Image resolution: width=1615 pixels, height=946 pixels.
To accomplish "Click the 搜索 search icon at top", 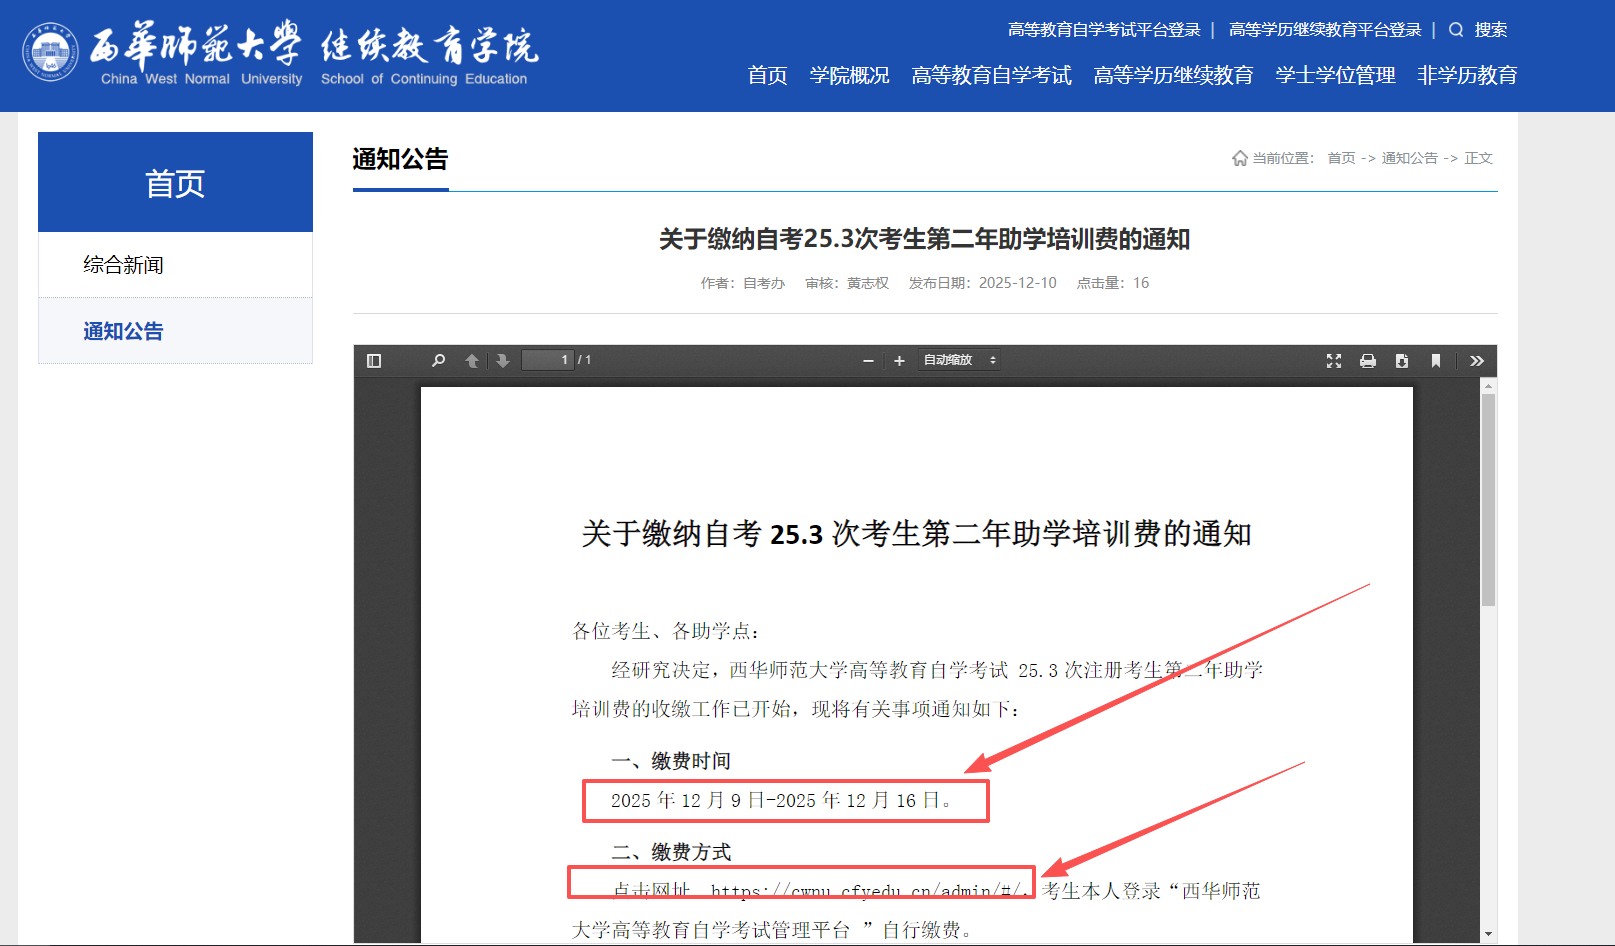I will point(1457,30).
